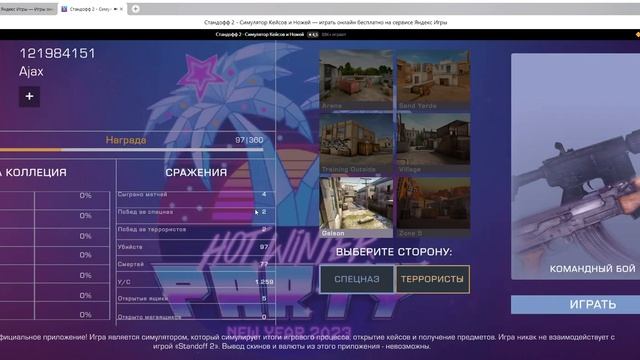Select the Стандофф 2 browser tab
This screenshot has height=360, width=640.
tap(92, 9)
